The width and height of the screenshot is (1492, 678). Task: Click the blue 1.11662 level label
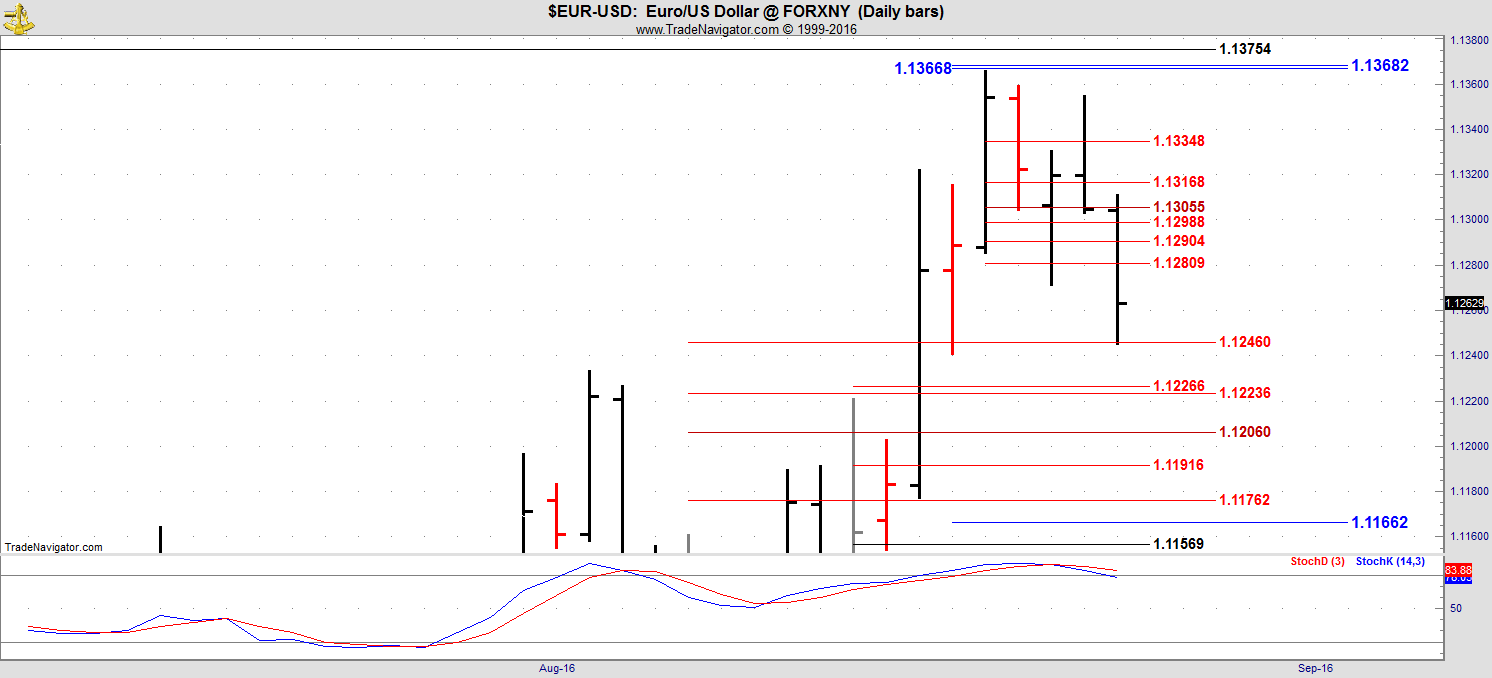1379,522
